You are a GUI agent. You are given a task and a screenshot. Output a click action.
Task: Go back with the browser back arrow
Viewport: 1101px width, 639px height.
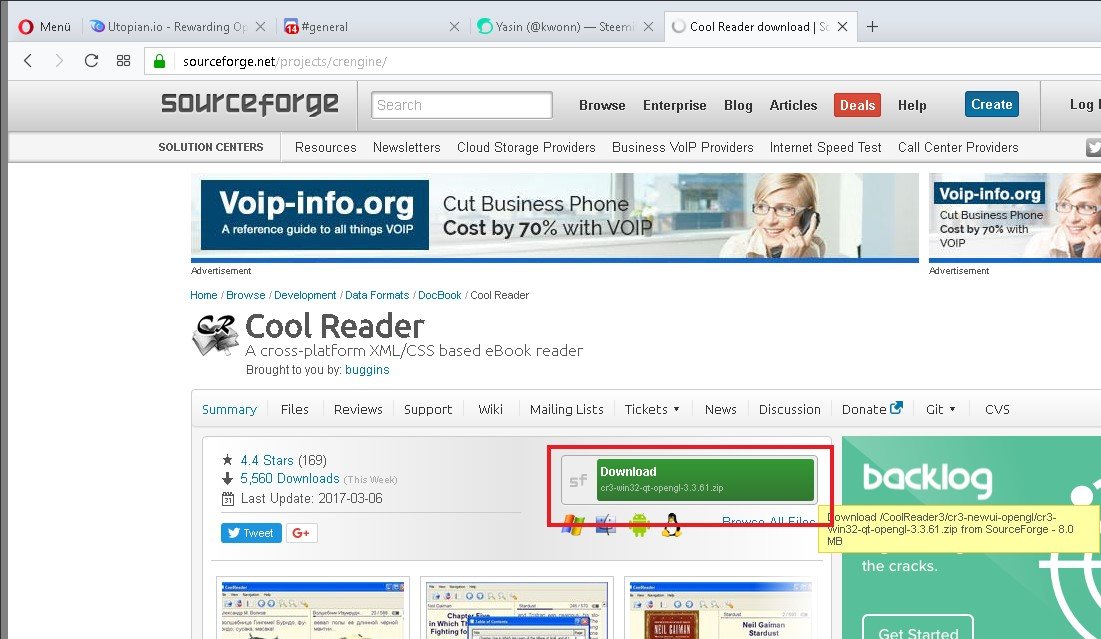click(x=28, y=61)
